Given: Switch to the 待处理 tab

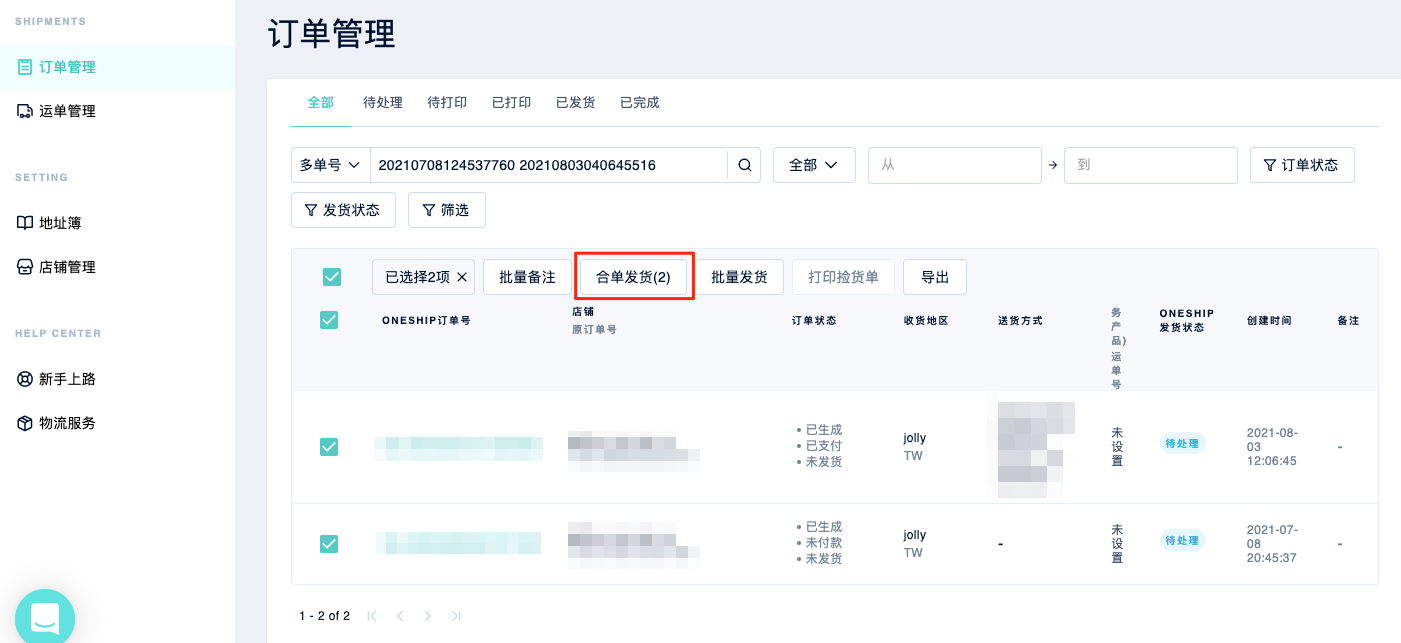Looking at the screenshot, I should pos(383,103).
